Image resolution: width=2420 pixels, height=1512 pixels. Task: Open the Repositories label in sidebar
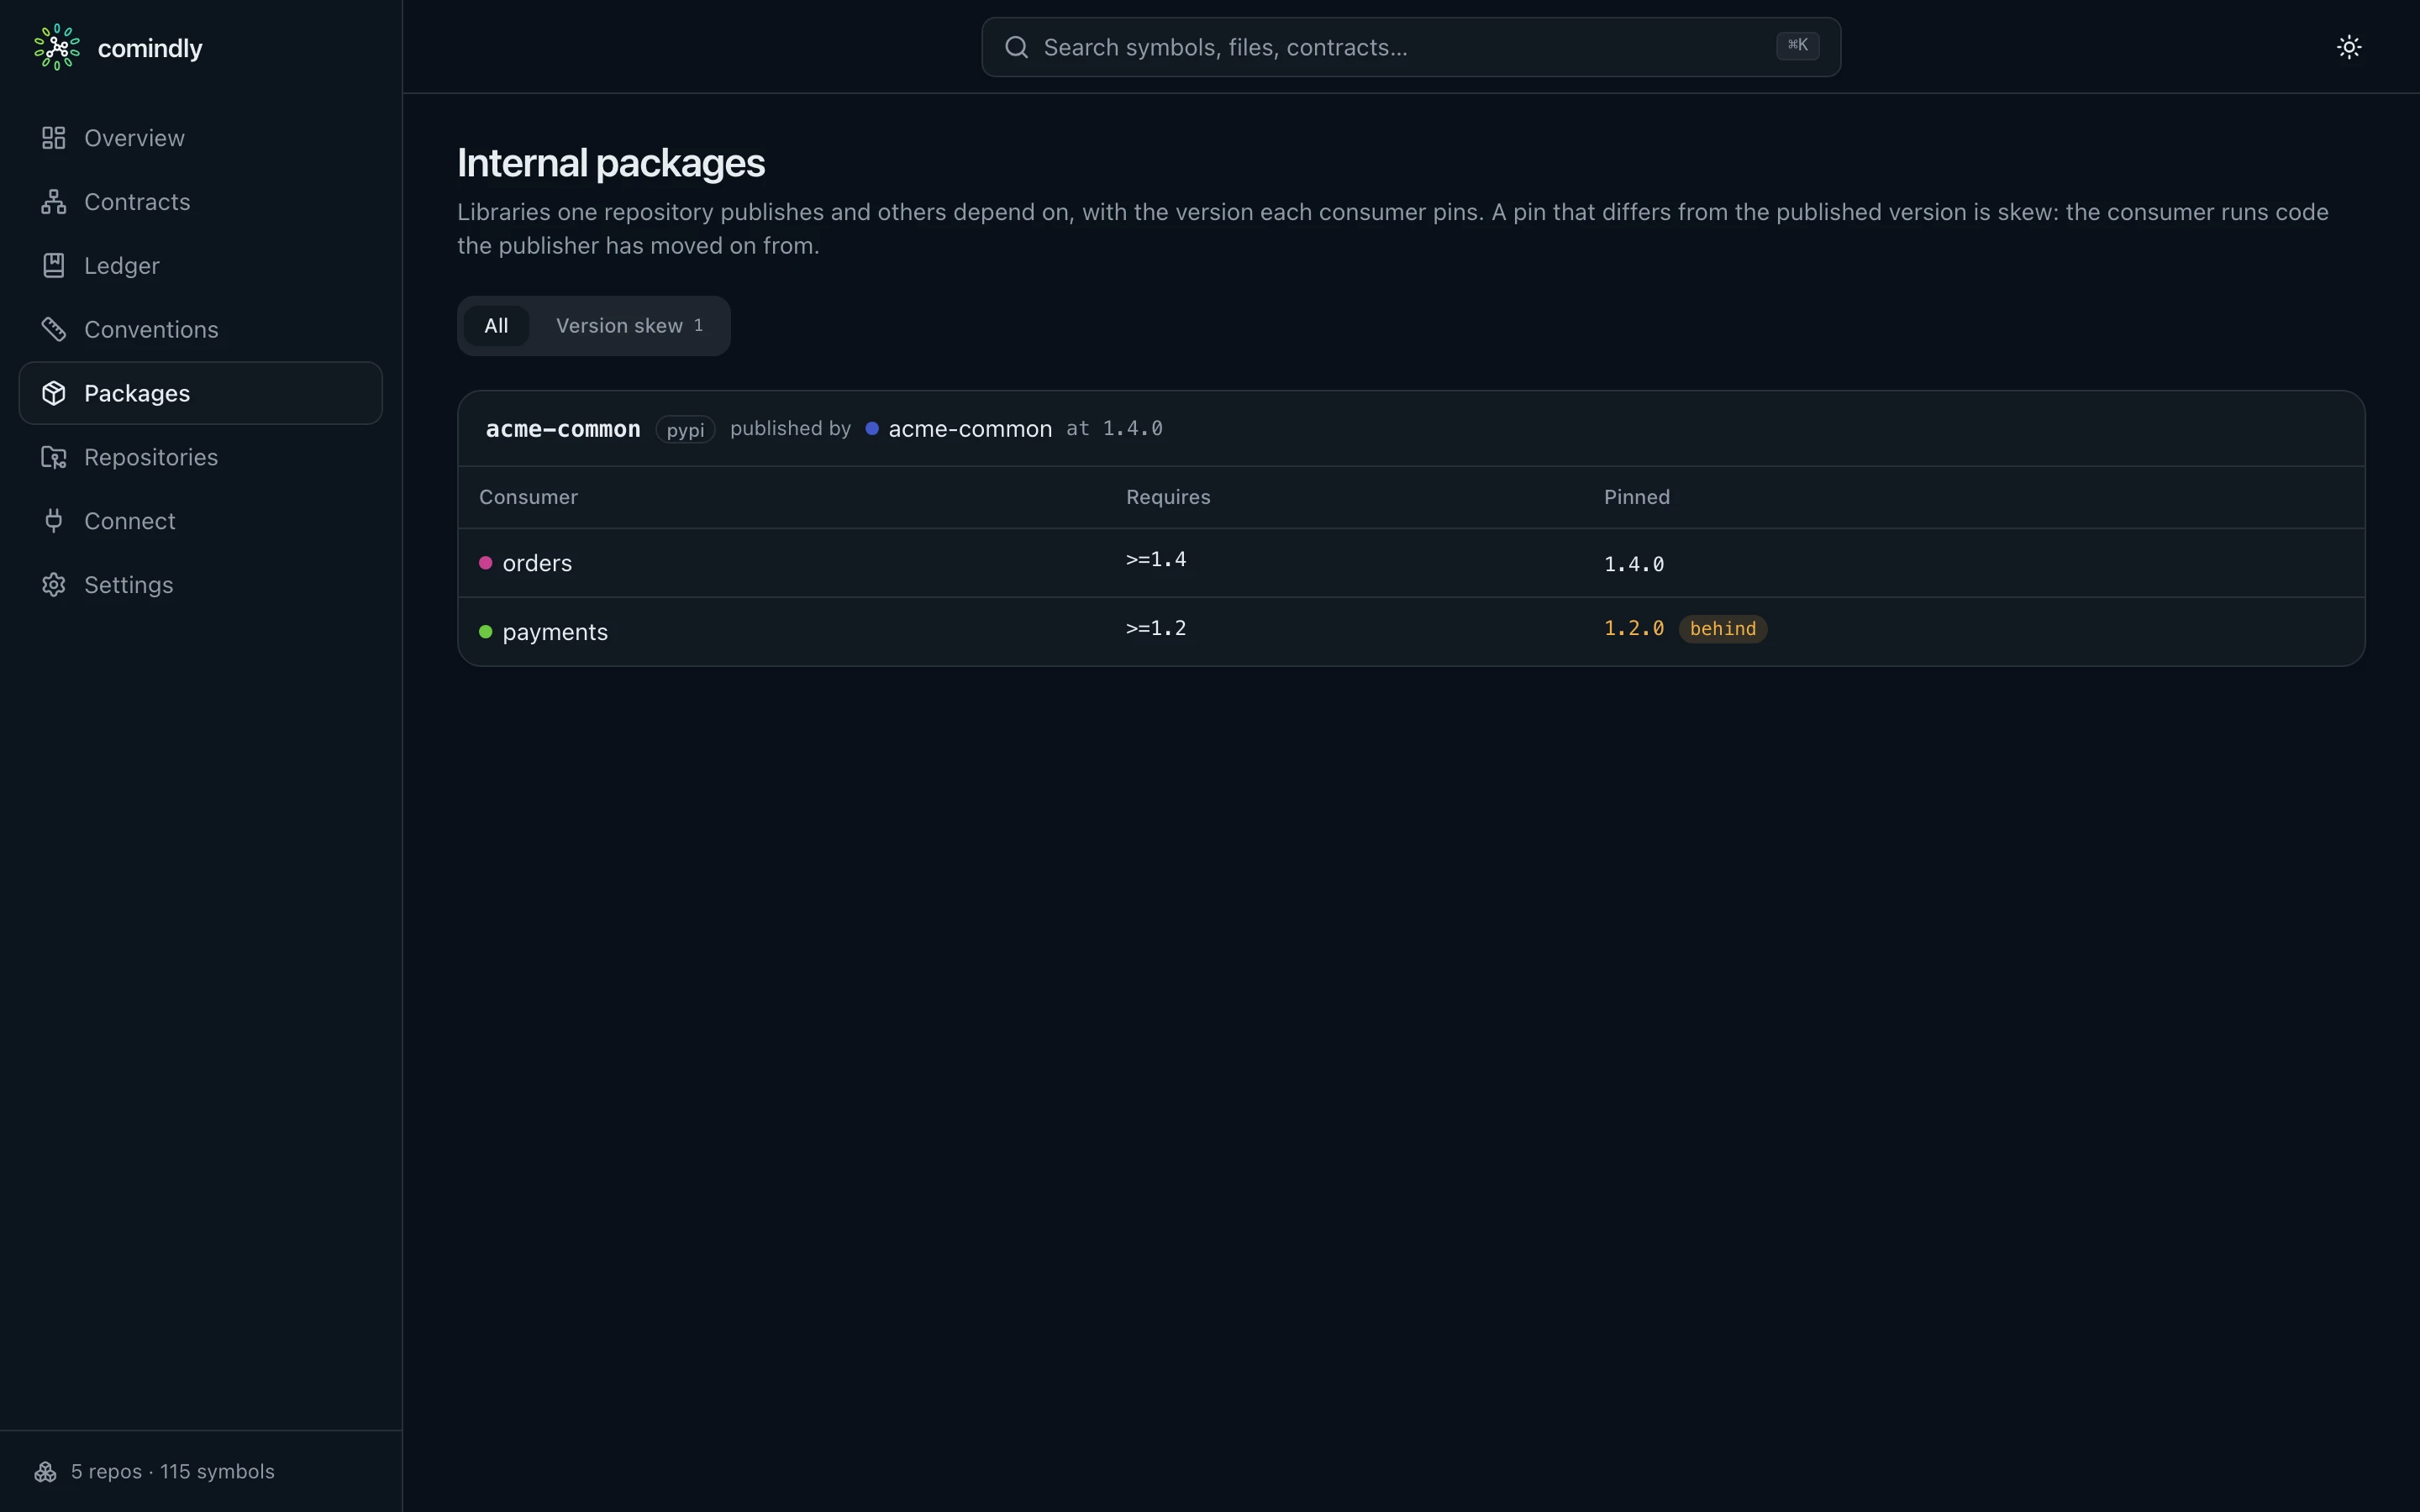(x=151, y=457)
